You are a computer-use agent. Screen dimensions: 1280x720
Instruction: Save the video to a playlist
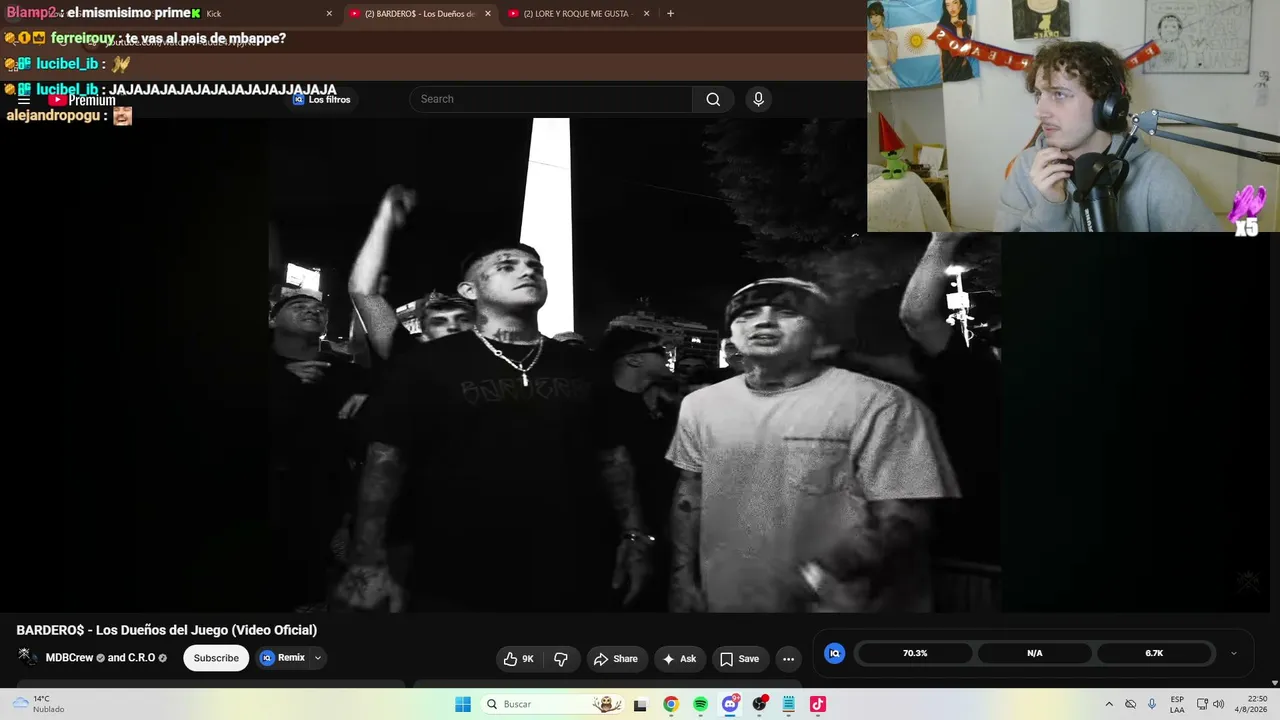click(740, 659)
